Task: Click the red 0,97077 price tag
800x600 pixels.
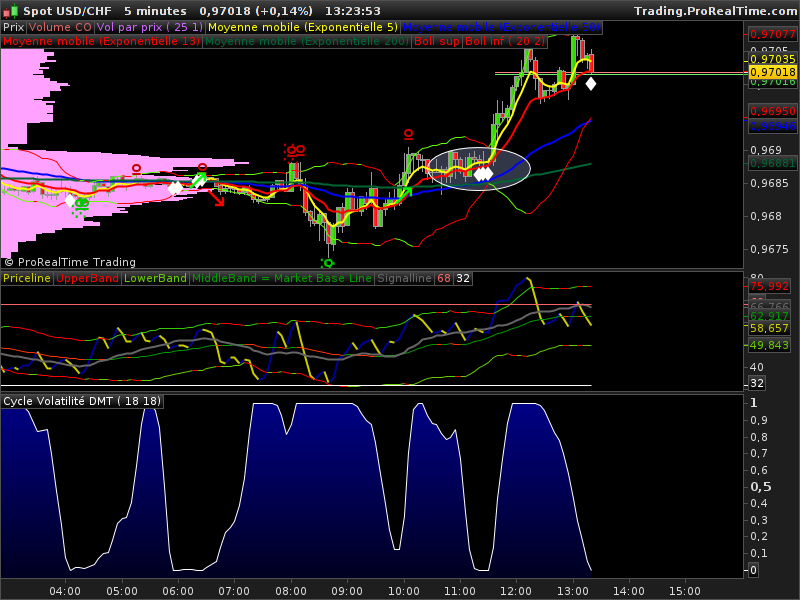Action: [772, 34]
